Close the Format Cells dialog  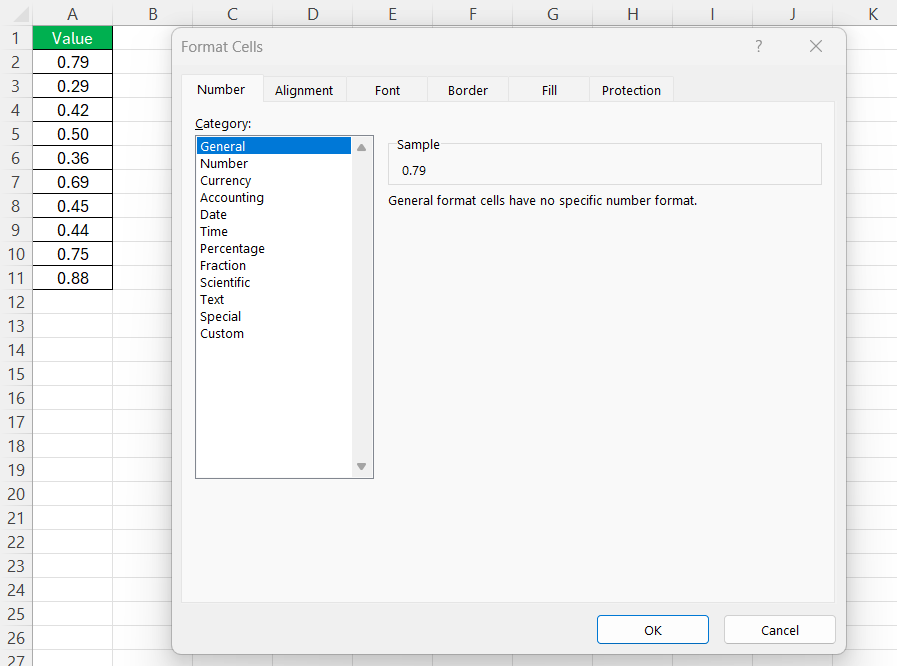pos(816,46)
